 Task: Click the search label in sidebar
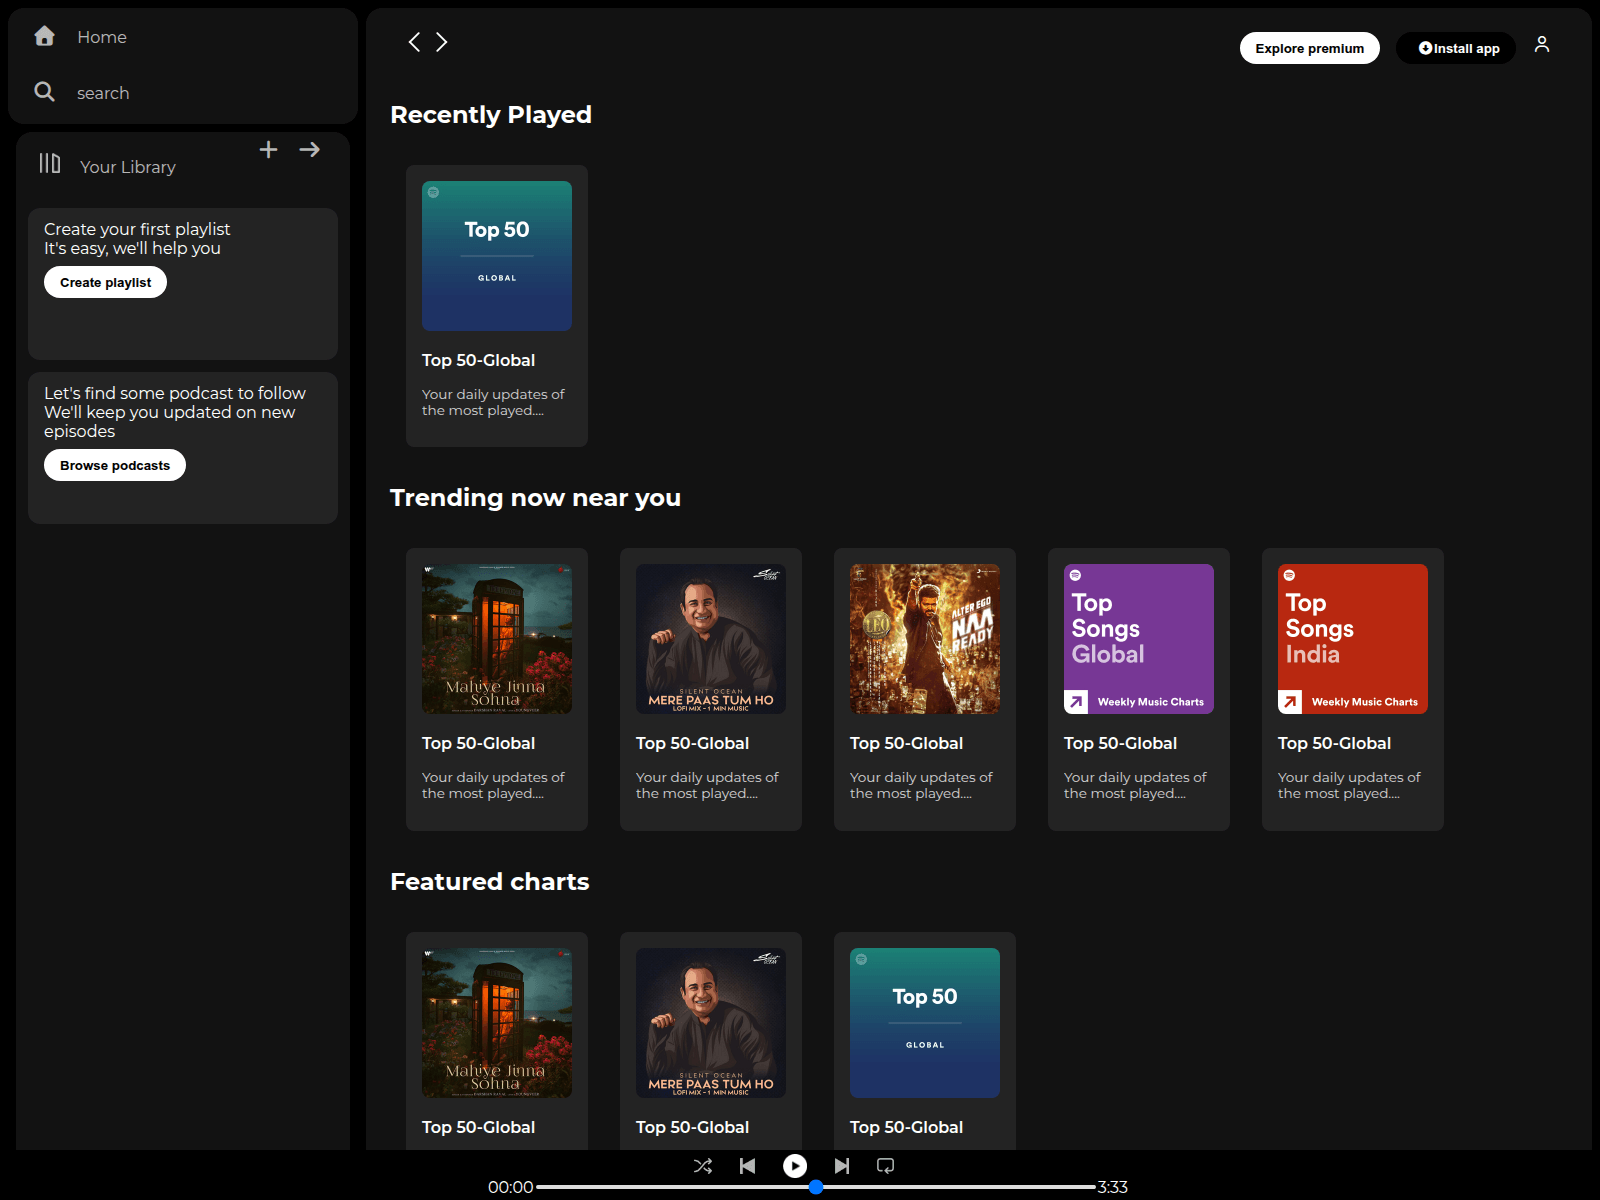pyautogui.click(x=103, y=93)
